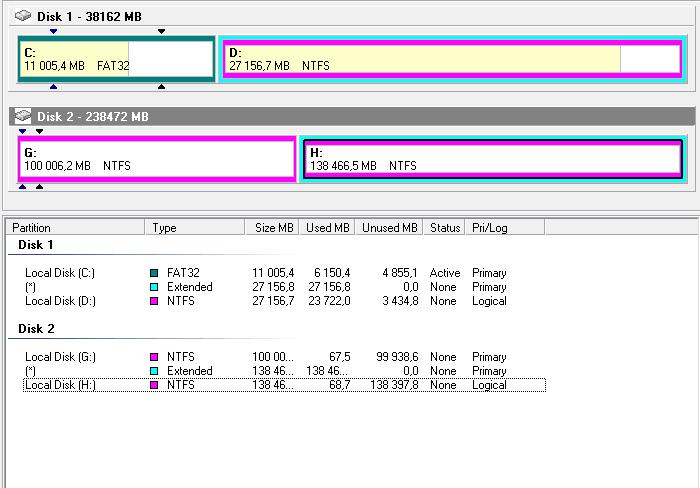The image size is (700, 488).
Task: Click the magenta swatch in Local Disk (G:) row
Action: pos(154,357)
